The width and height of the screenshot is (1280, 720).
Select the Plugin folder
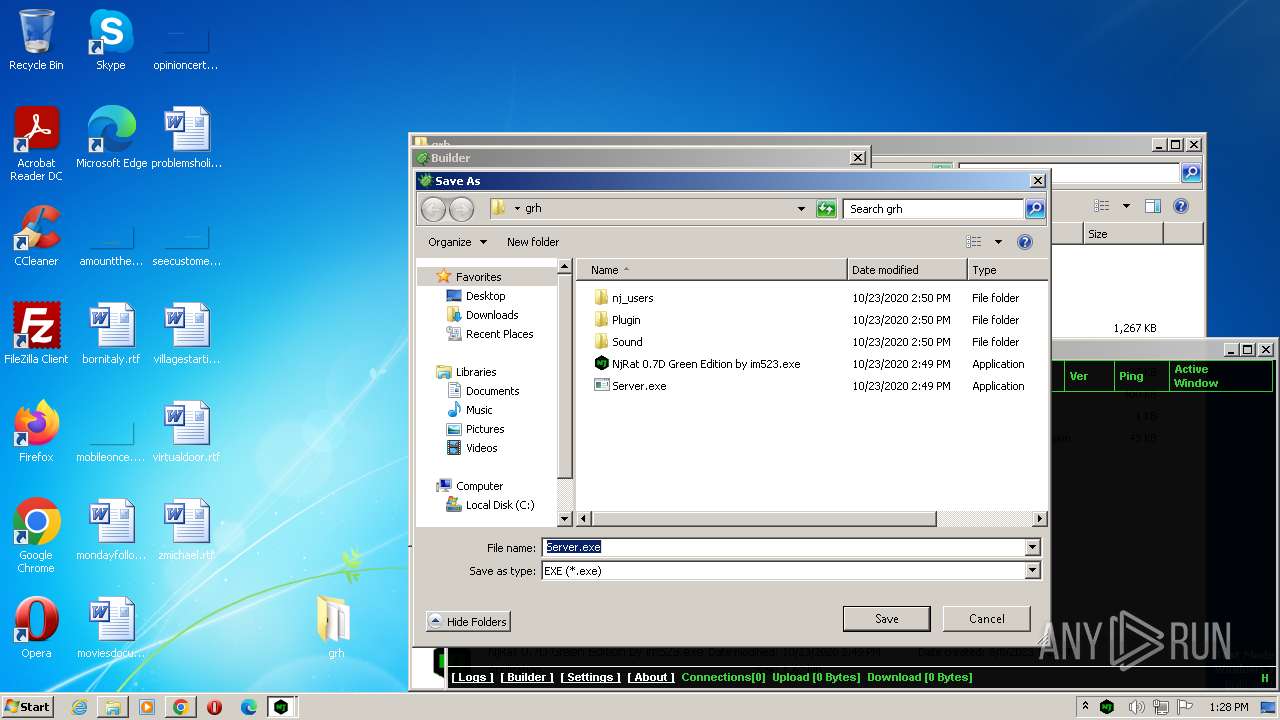pos(617,320)
